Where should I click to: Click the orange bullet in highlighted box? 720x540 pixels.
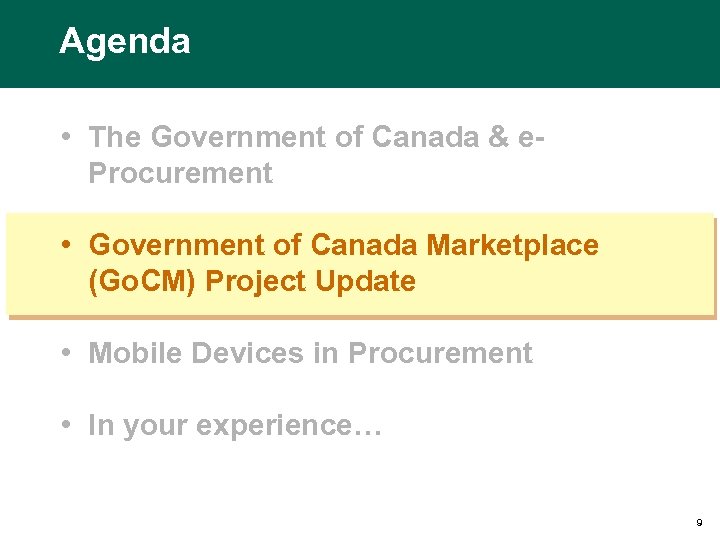coord(64,245)
